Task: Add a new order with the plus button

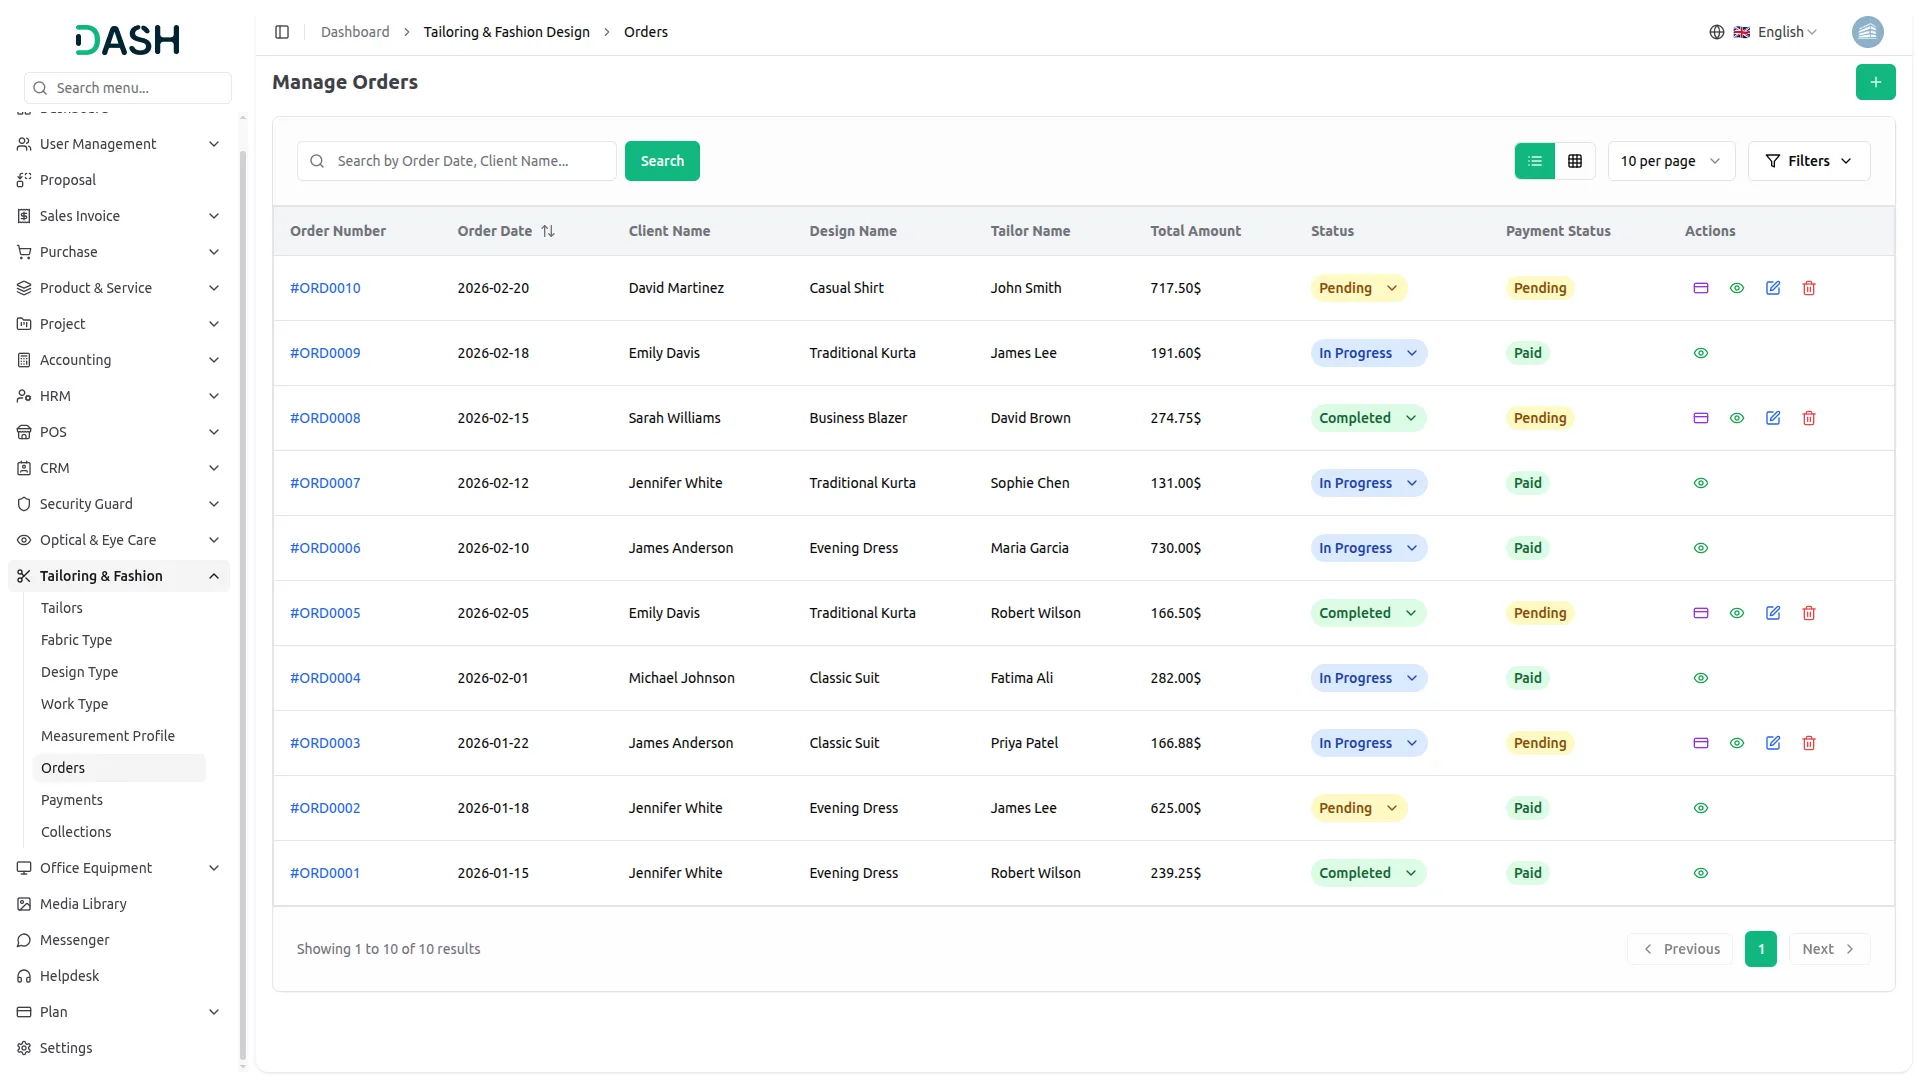Action: pyautogui.click(x=1875, y=82)
